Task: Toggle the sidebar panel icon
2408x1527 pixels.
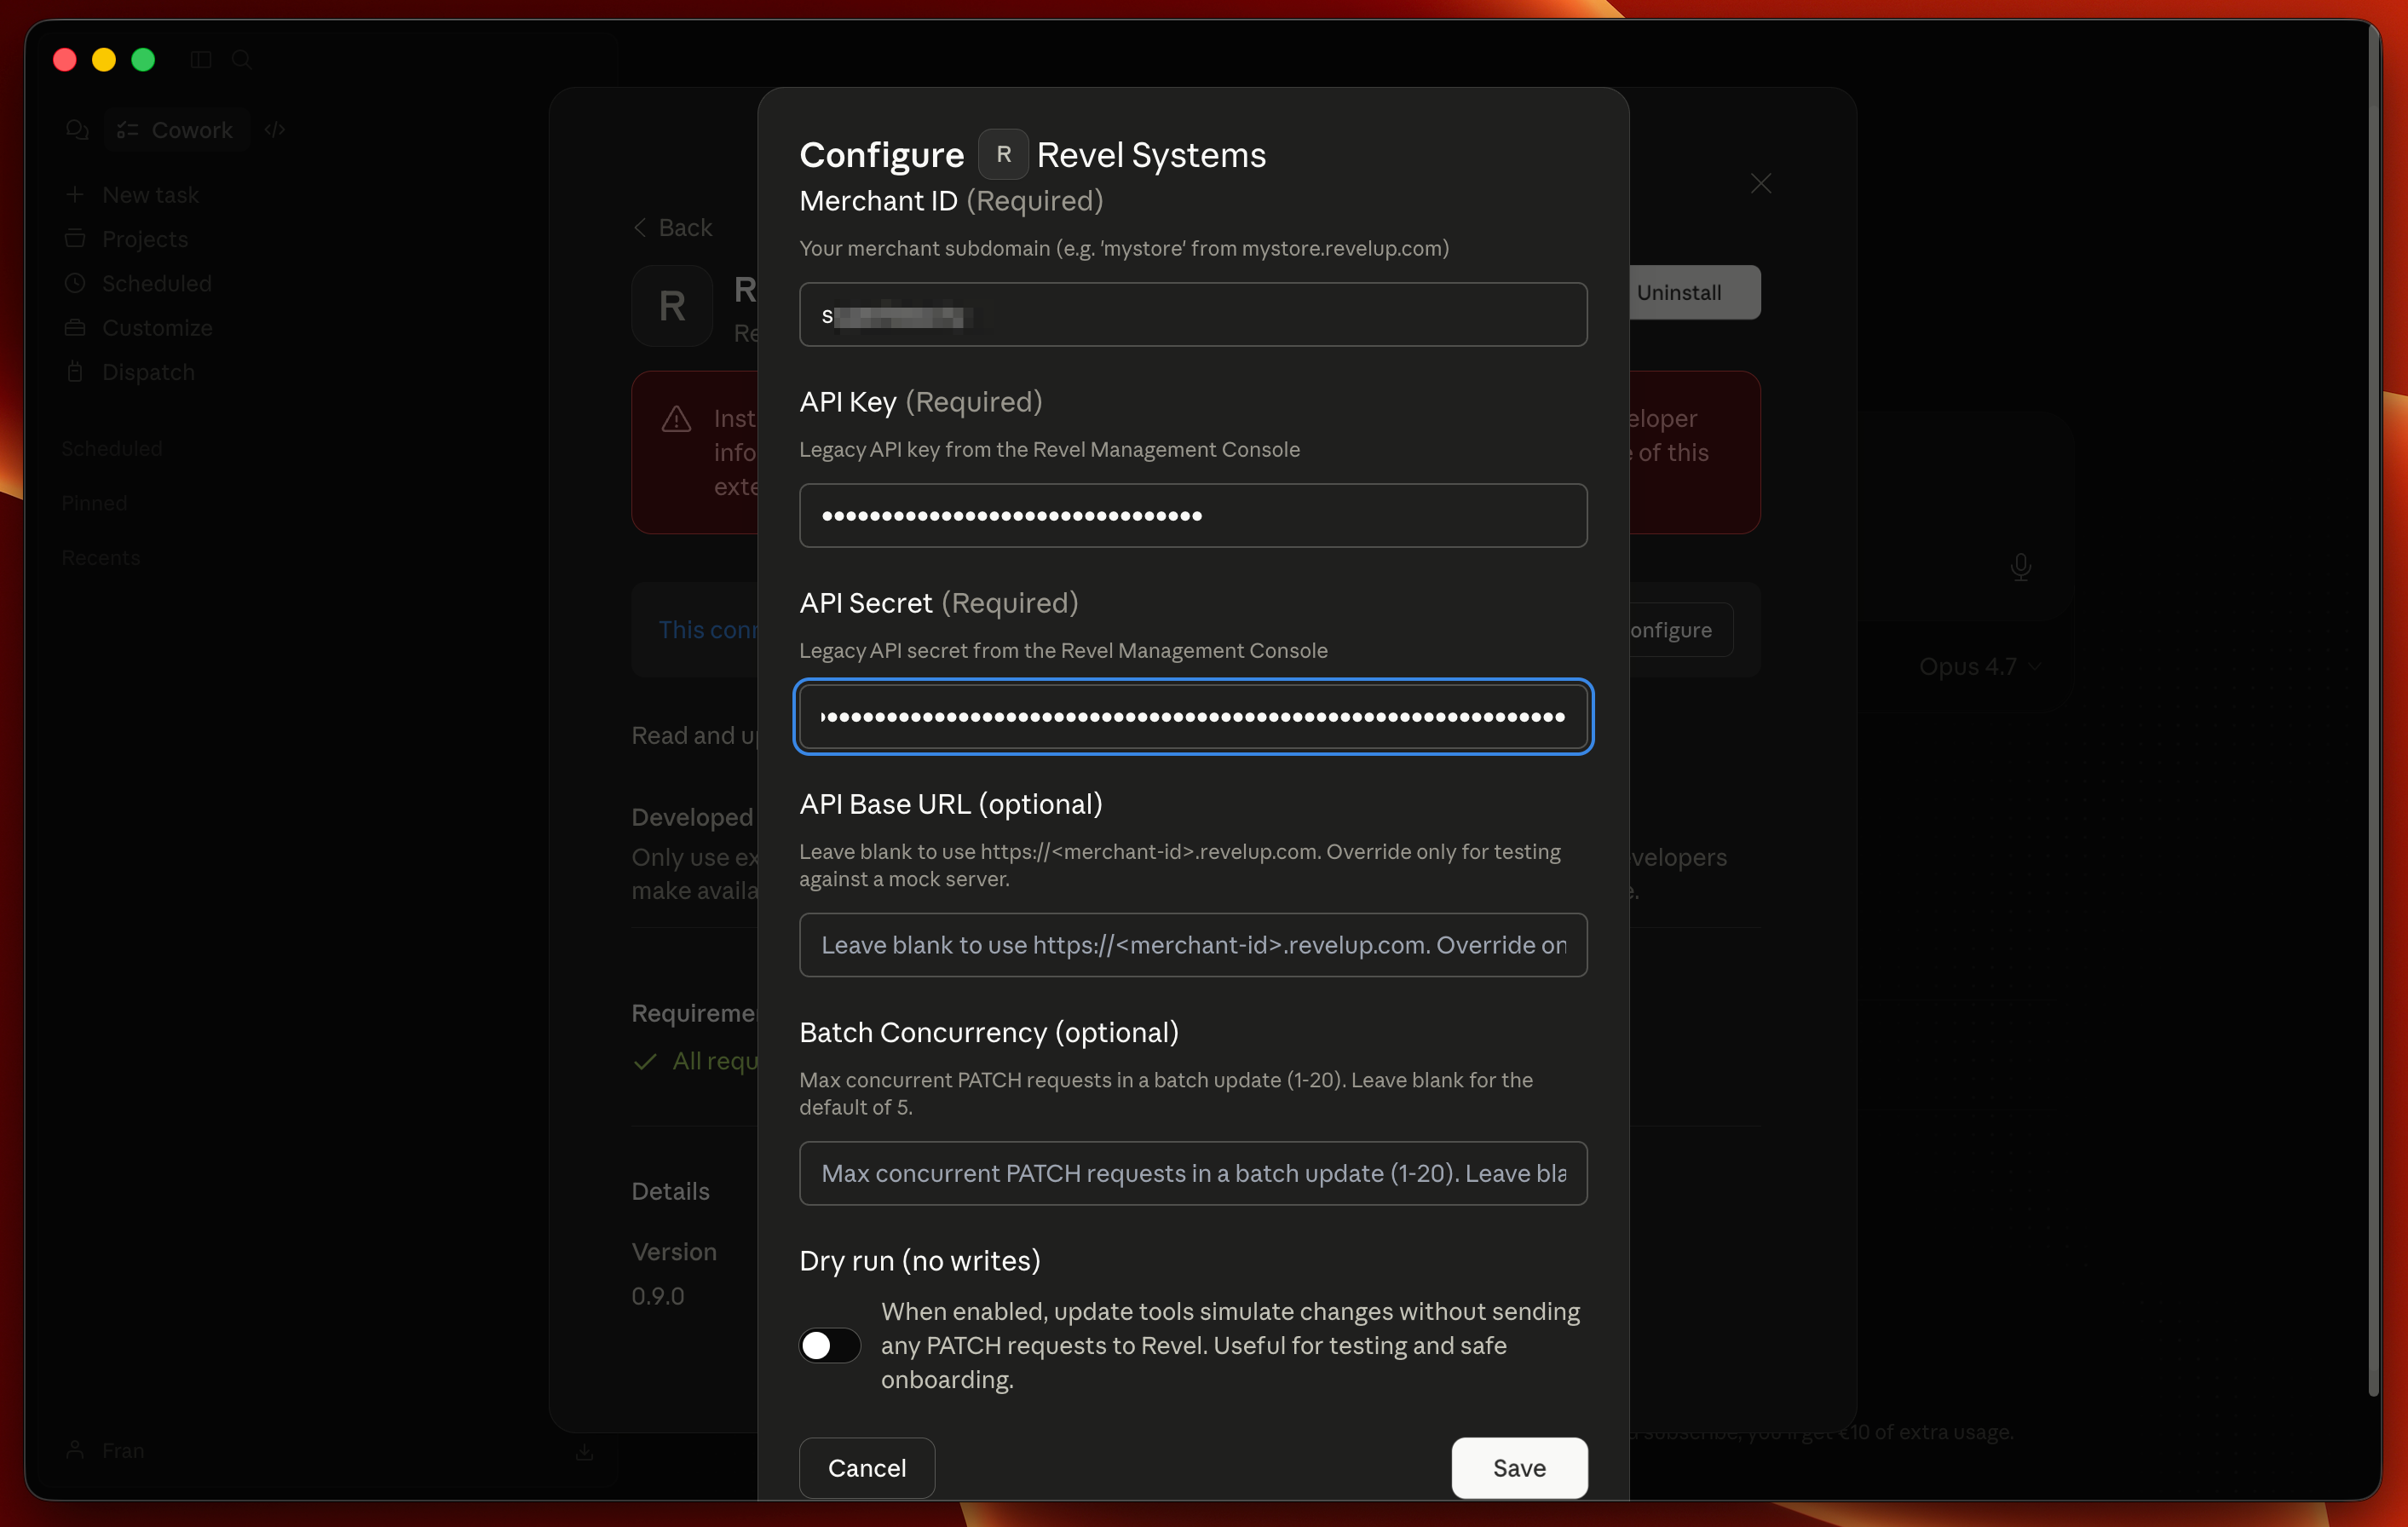Action: 201,60
